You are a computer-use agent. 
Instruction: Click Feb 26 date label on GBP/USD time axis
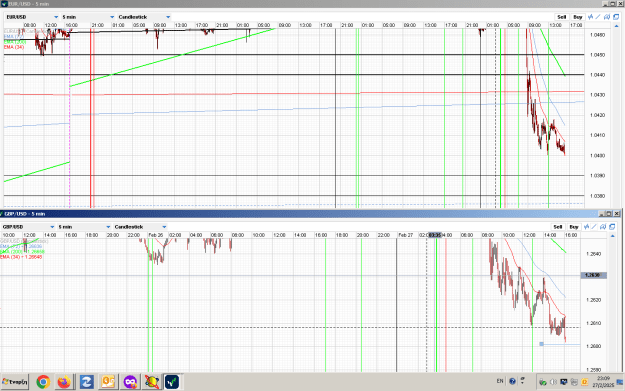[156, 235]
